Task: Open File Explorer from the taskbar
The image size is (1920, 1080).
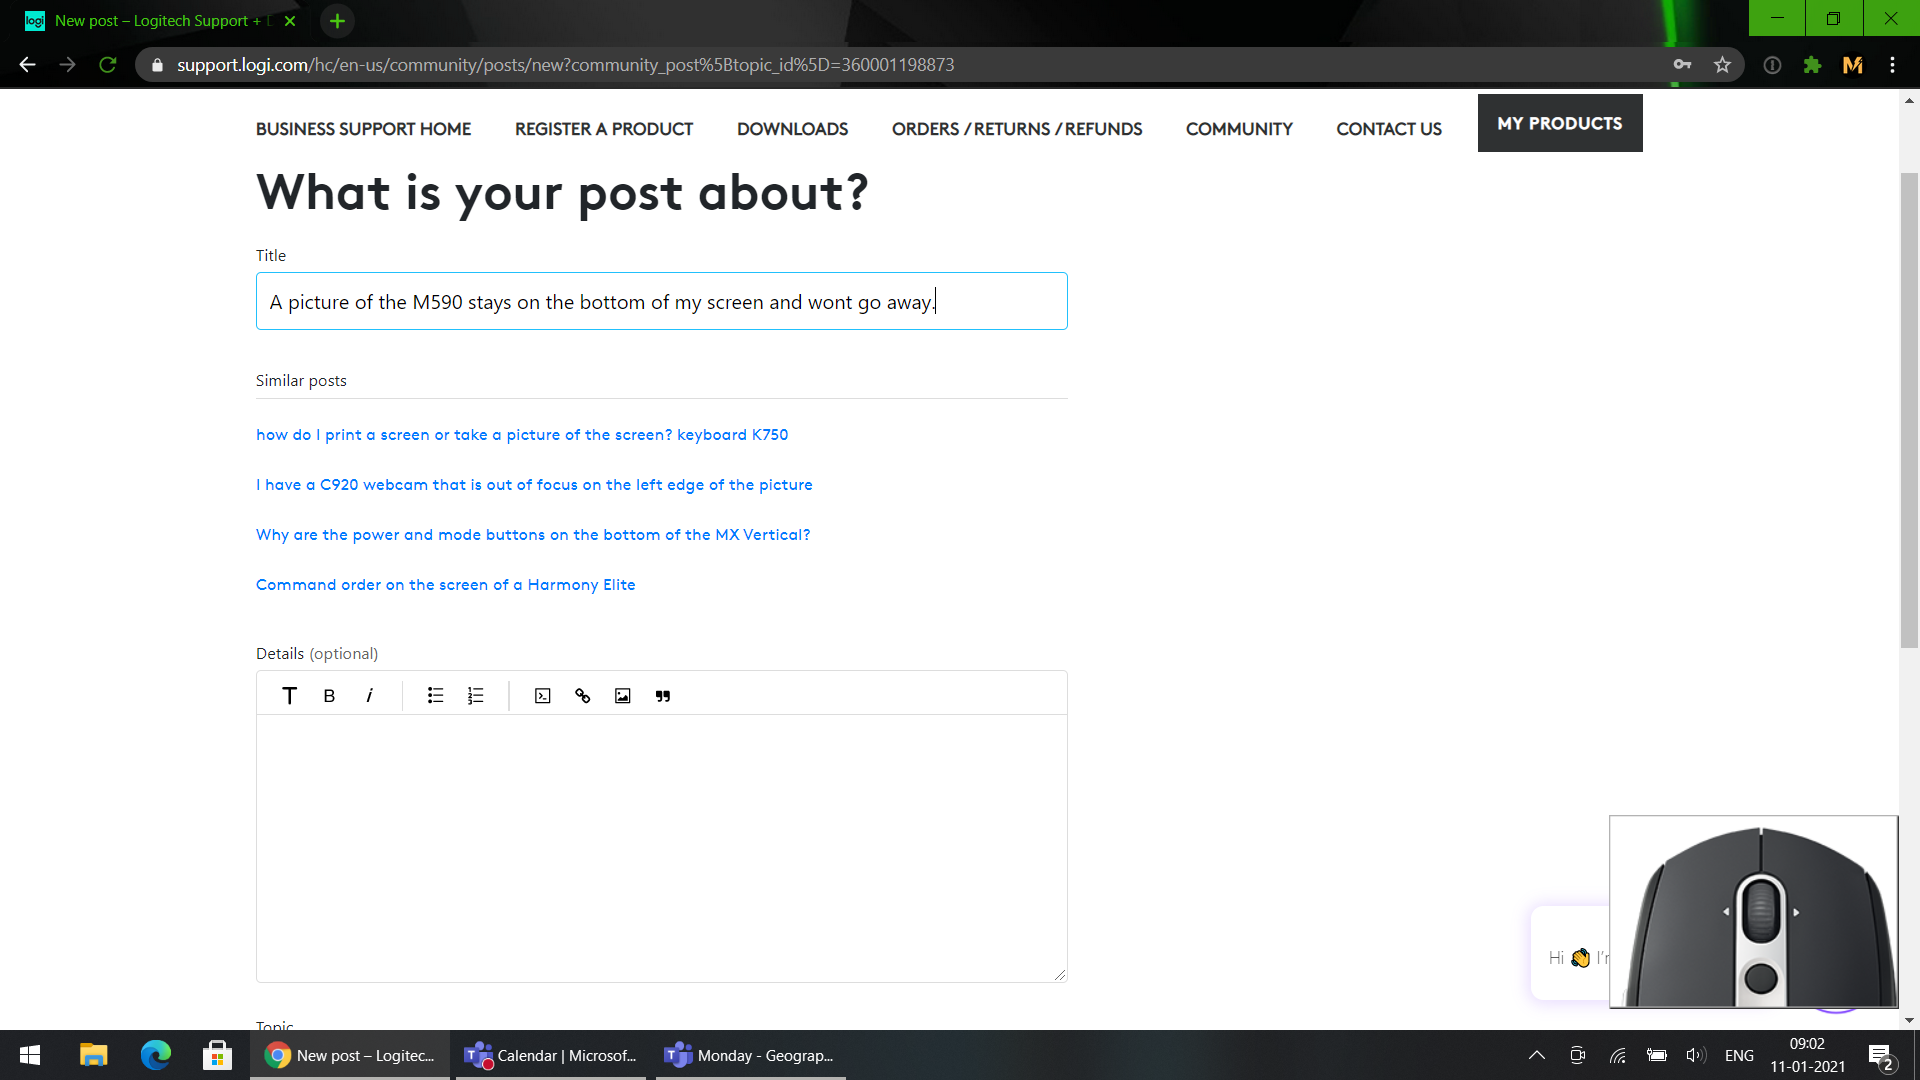Action: tap(93, 1055)
